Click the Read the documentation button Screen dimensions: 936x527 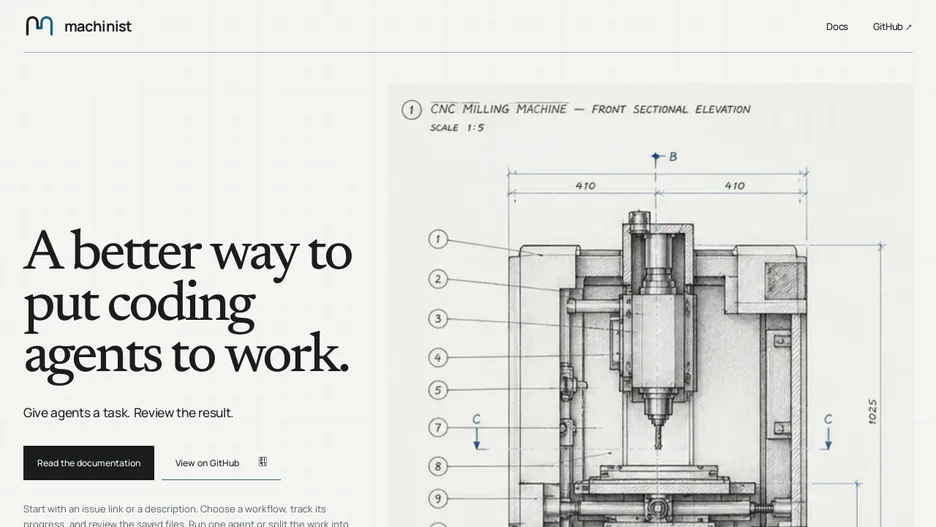click(x=88, y=463)
